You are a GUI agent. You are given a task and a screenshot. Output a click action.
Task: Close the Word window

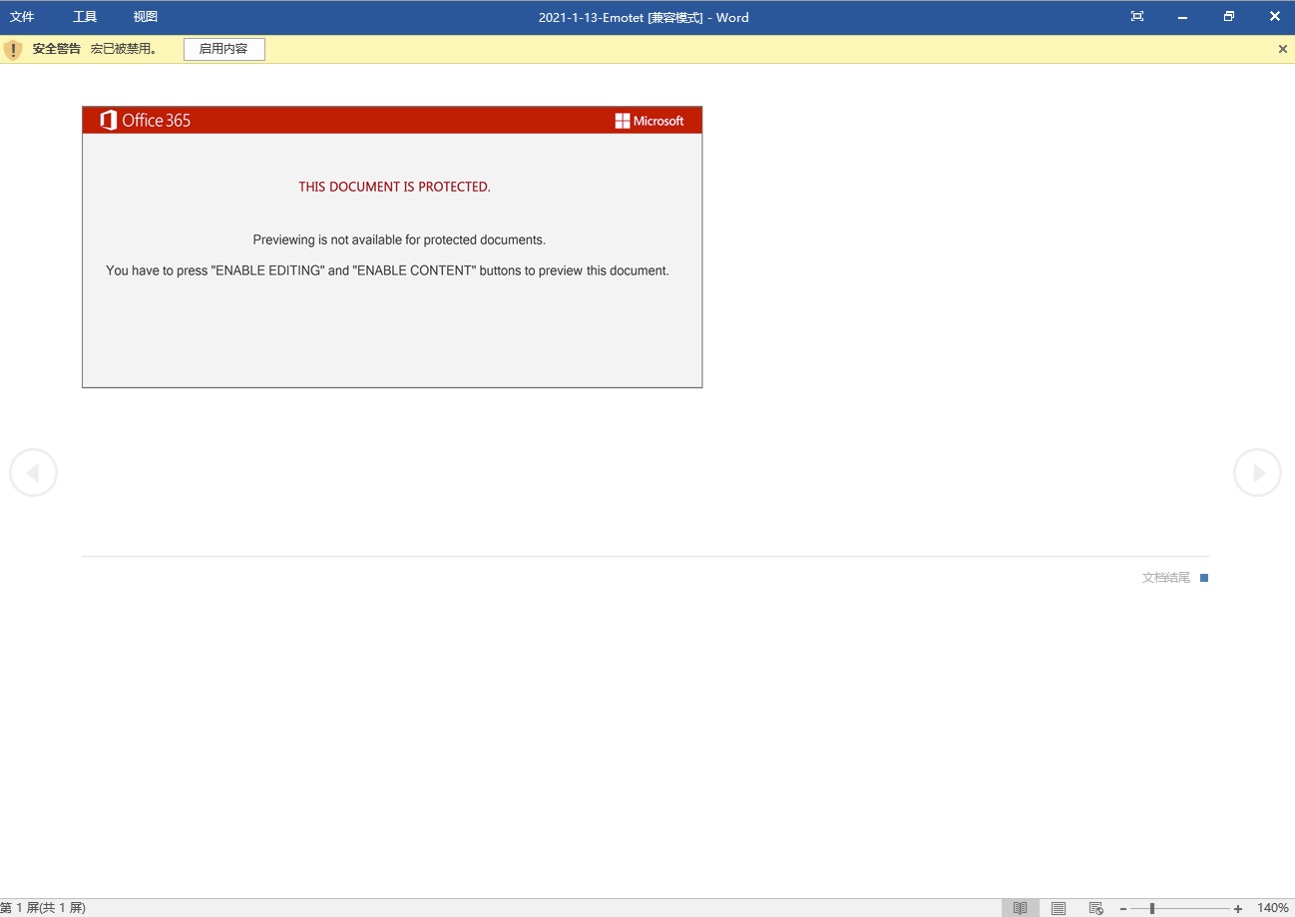(1275, 17)
